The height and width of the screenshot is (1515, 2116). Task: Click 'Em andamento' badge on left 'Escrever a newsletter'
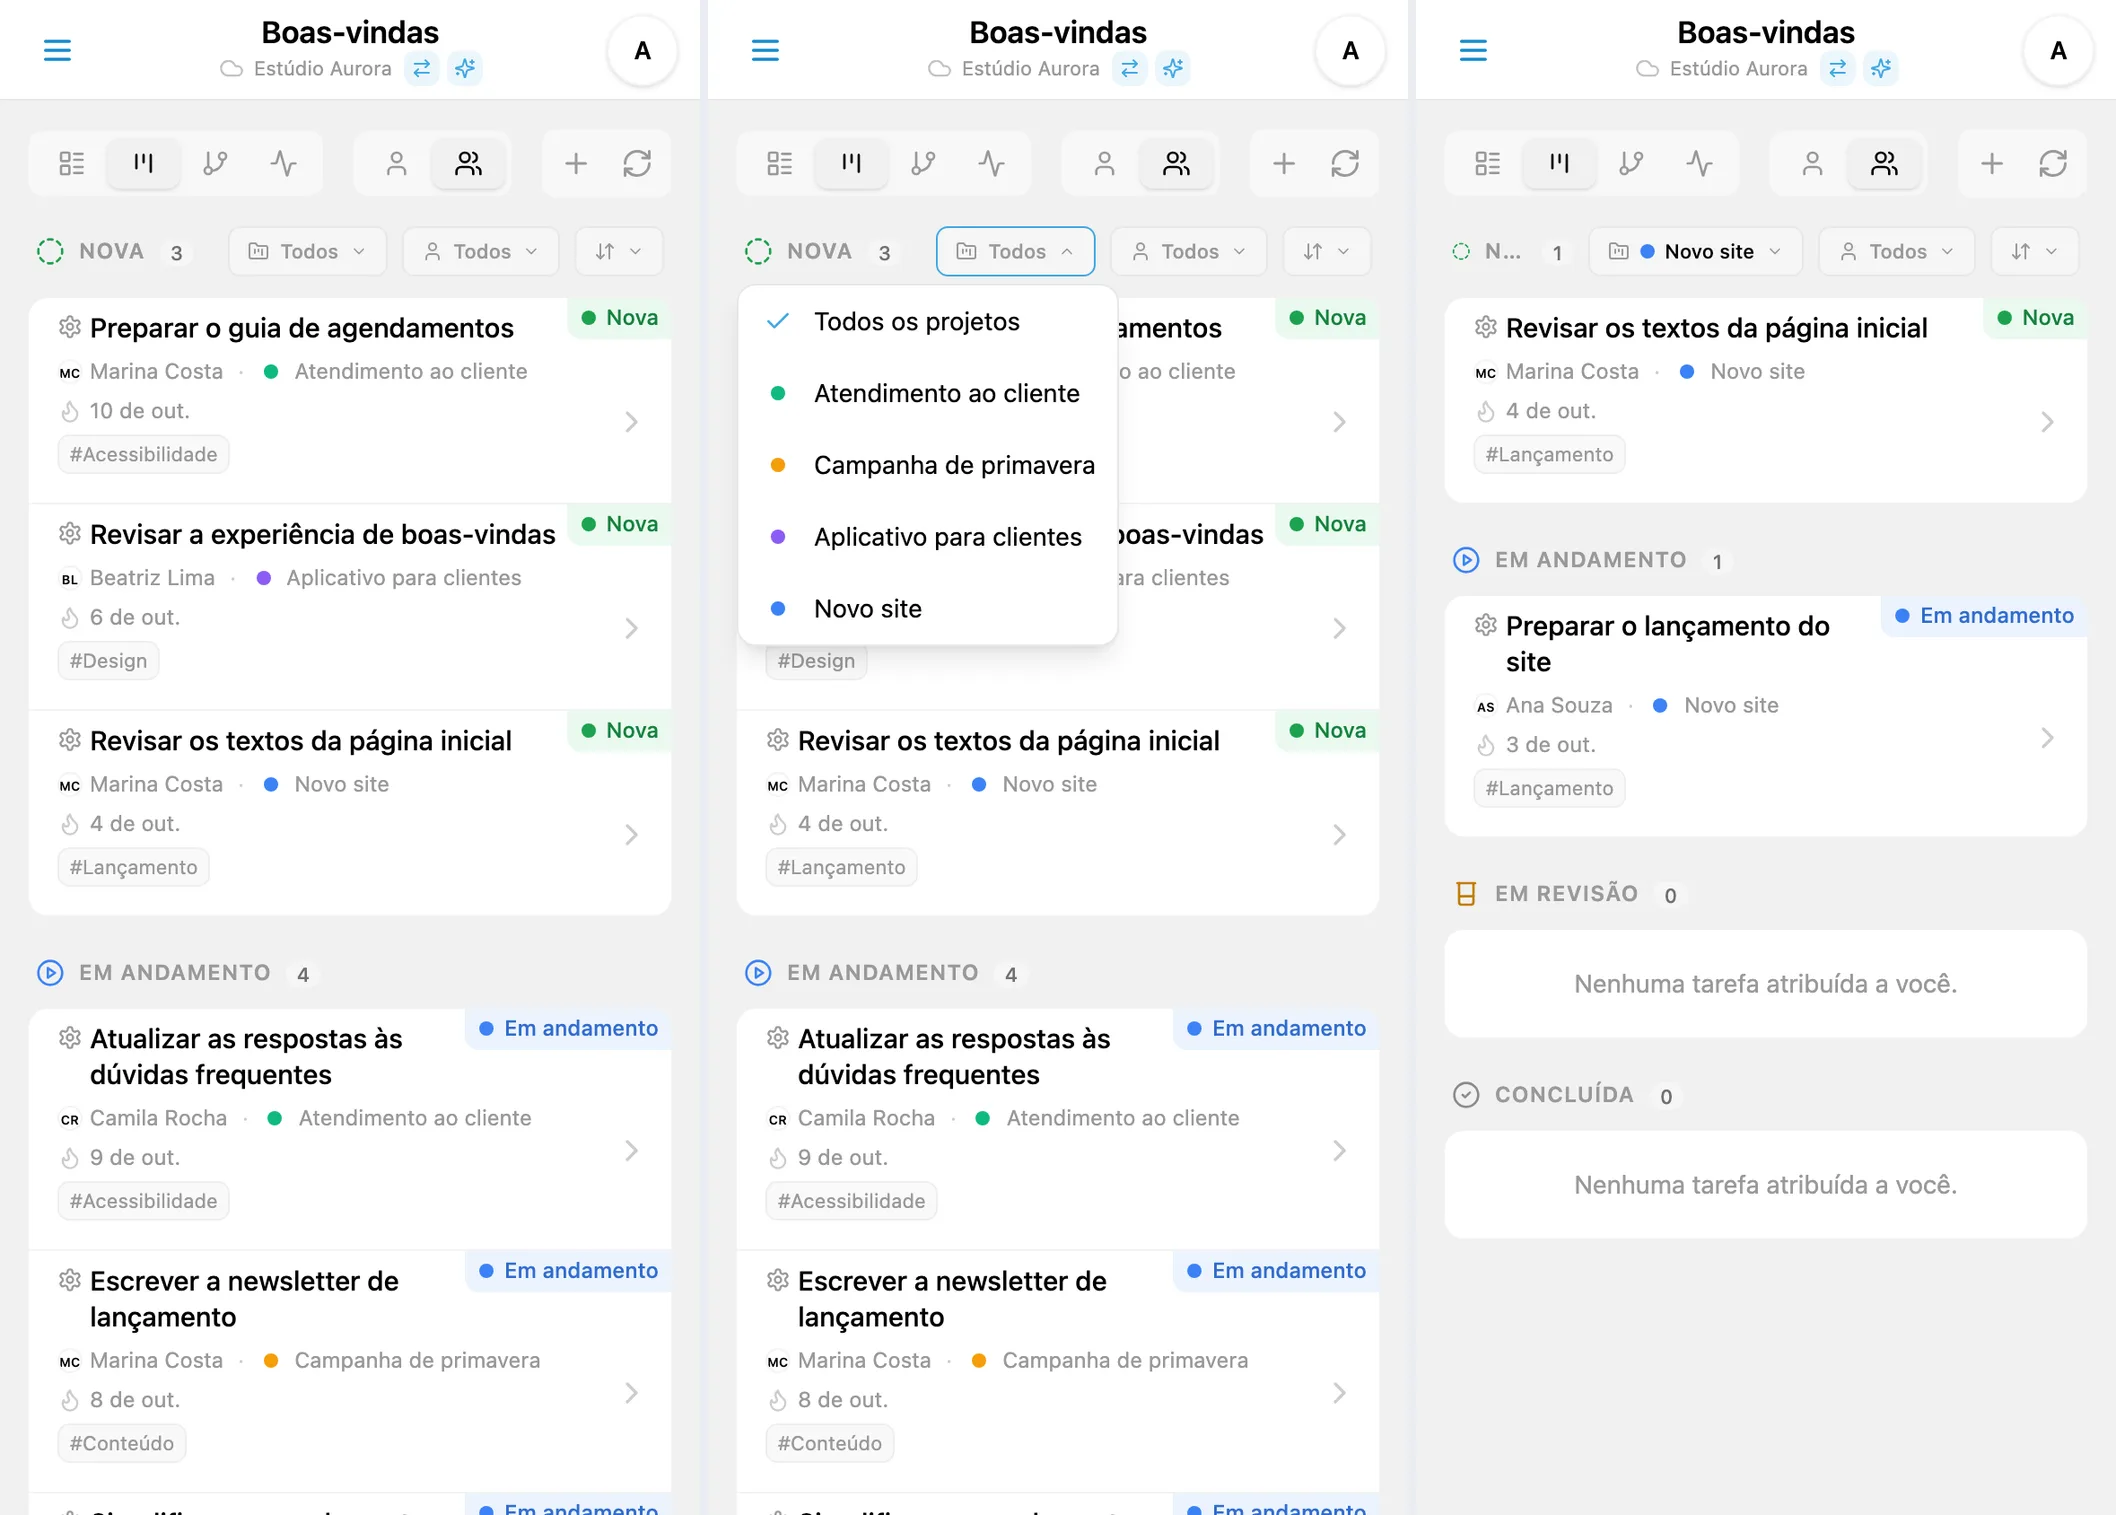(x=568, y=1270)
